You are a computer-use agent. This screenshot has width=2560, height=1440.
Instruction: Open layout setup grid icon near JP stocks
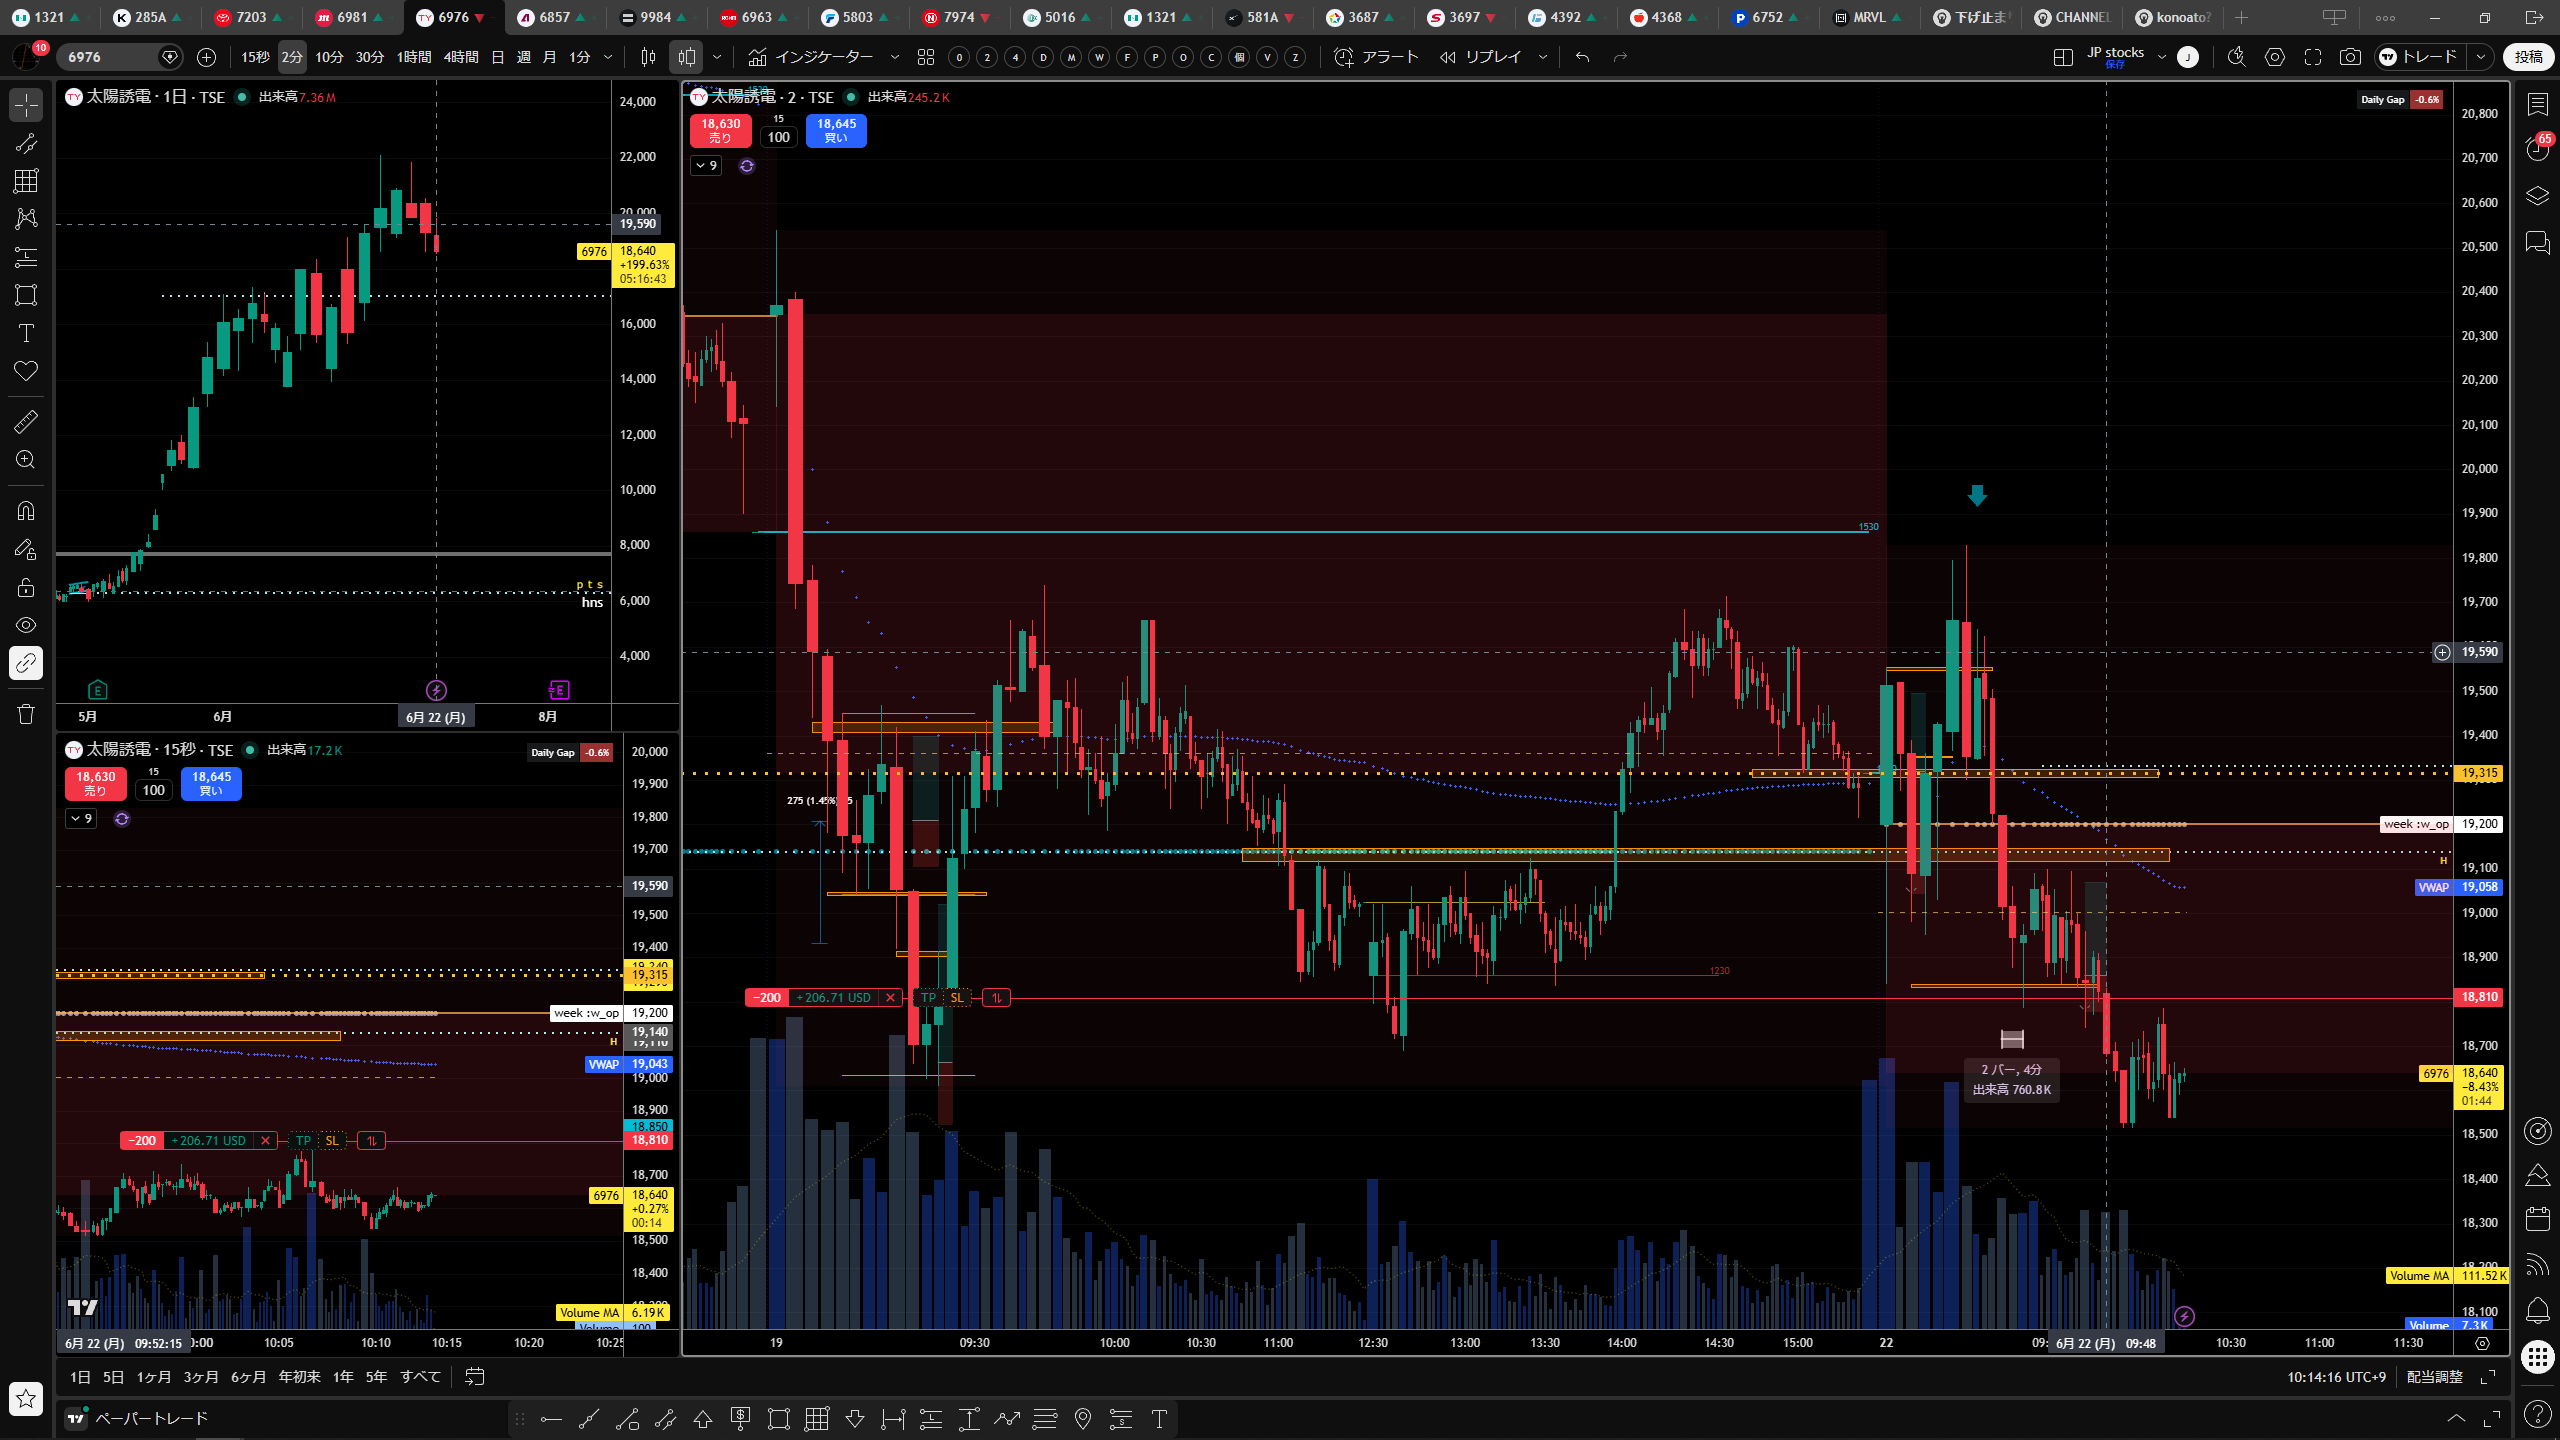[2063, 57]
